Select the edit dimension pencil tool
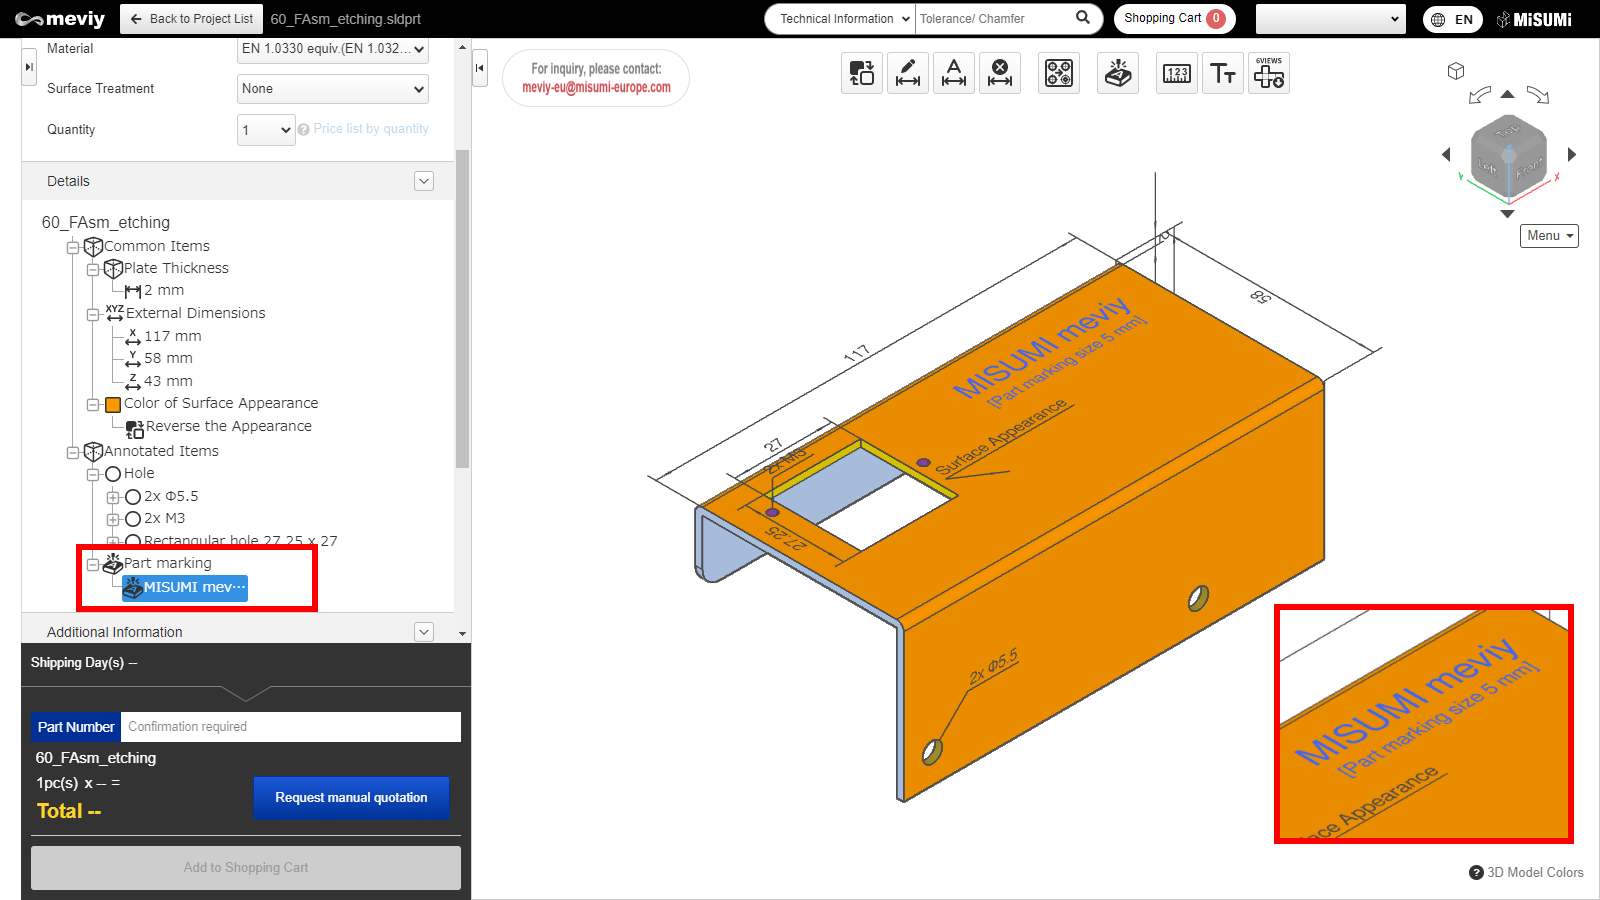The image size is (1600, 900). (x=908, y=73)
